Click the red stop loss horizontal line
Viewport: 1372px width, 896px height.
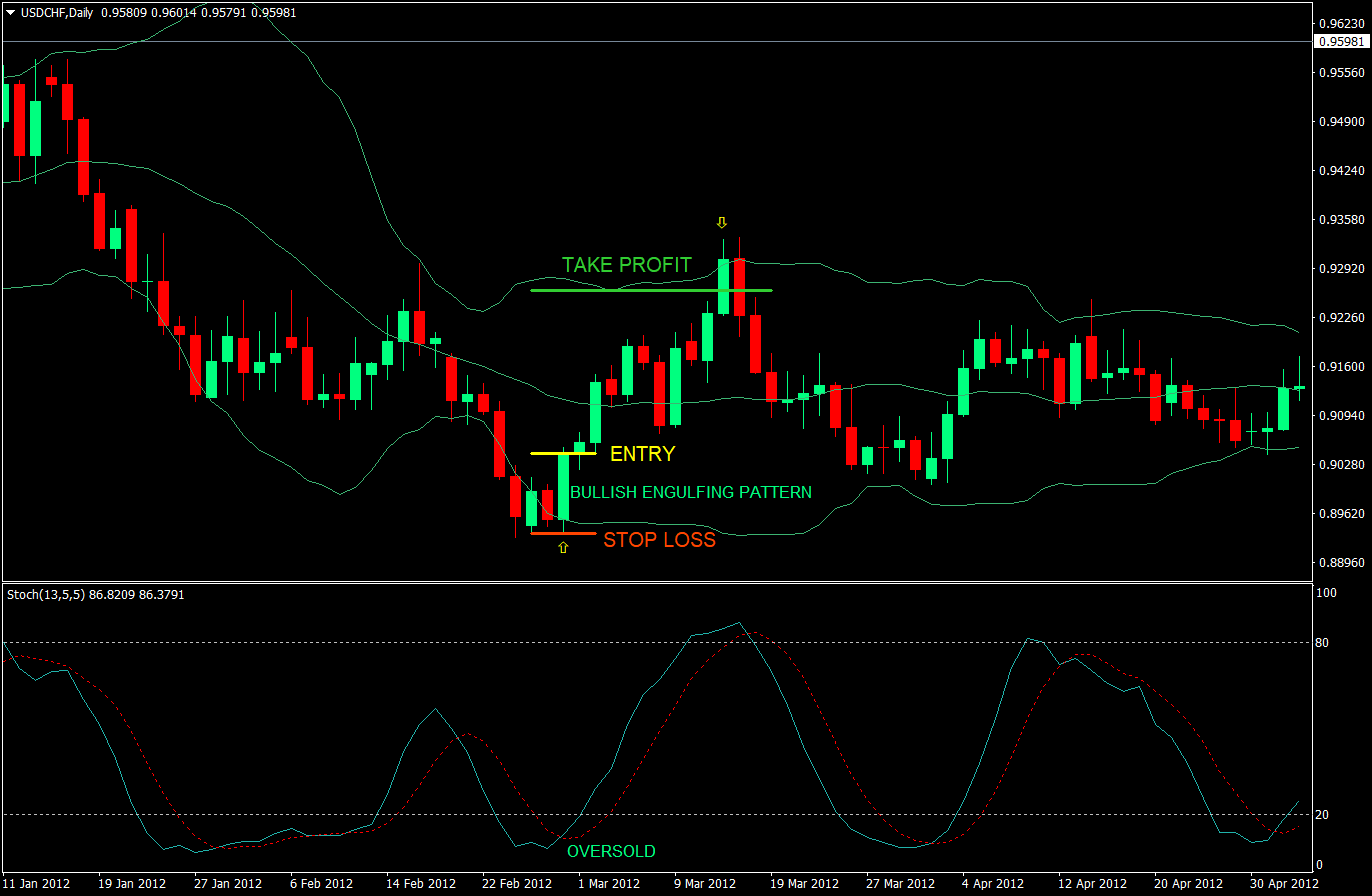click(x=563, y=533)
